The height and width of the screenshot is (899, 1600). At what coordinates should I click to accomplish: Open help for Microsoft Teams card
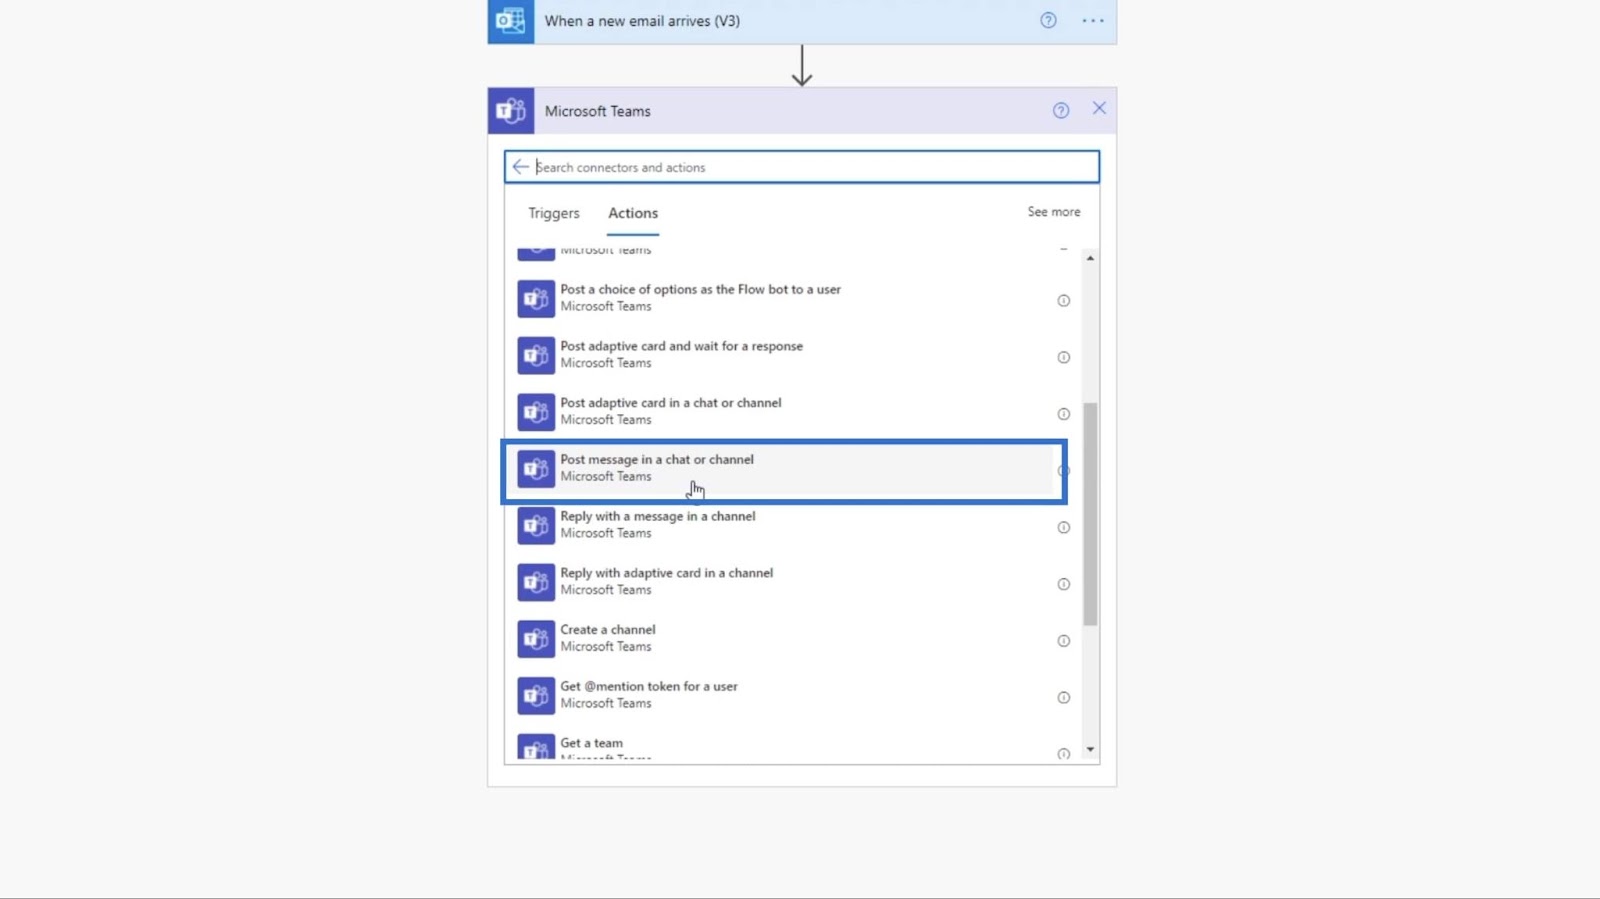(1061, 111)
